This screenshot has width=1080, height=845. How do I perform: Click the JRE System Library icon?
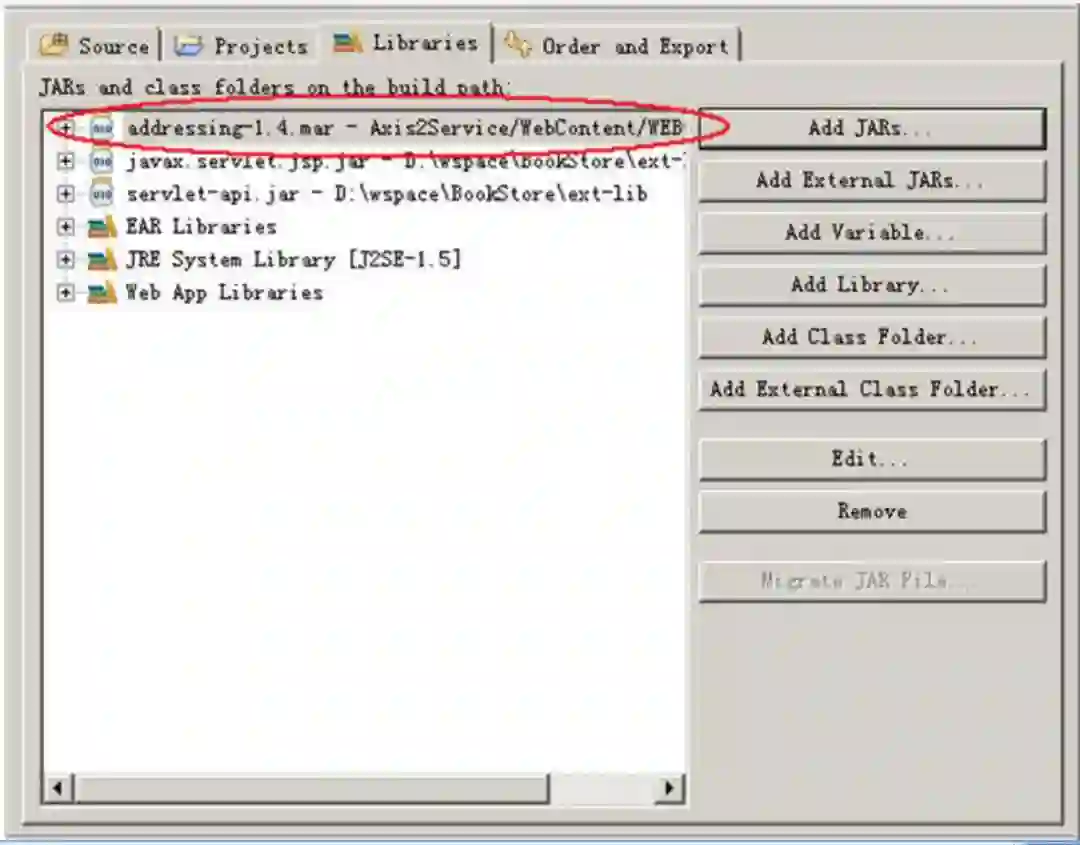pyautogui.click(x=102, y=259)
